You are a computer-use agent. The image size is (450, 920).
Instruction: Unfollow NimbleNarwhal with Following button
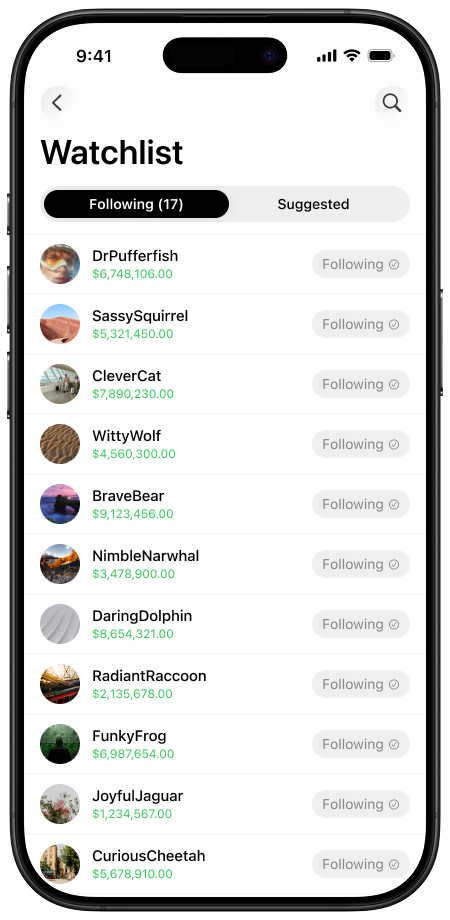pos(361,564)
